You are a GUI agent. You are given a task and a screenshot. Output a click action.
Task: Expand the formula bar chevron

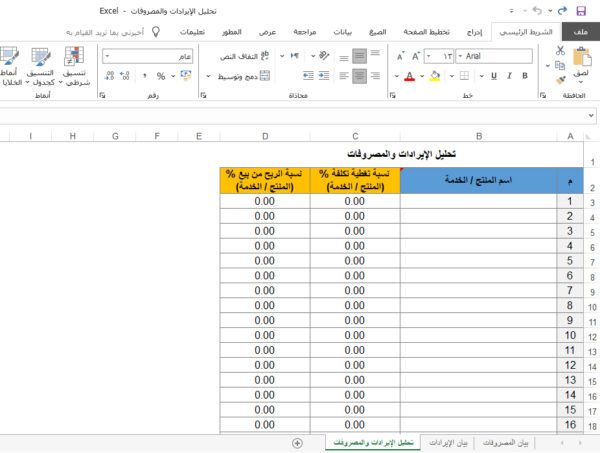click(x=591, y=115)
